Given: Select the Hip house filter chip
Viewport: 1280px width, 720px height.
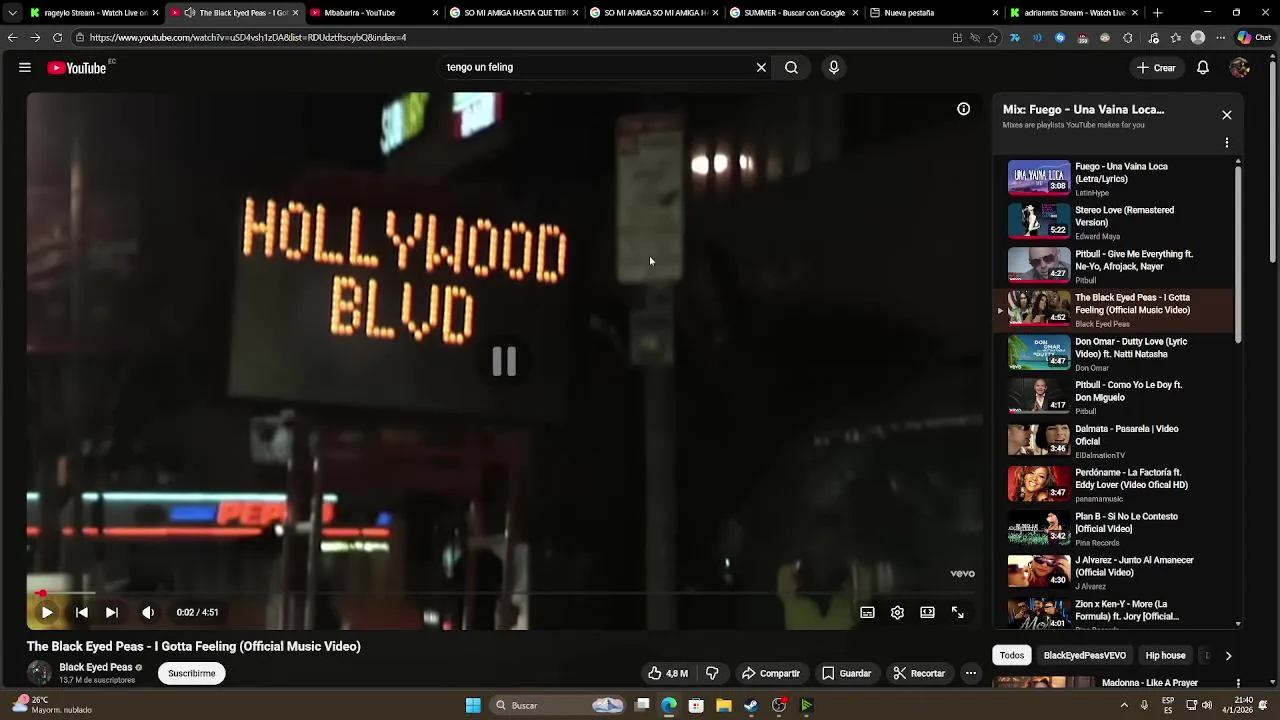Looking at the screenshot, I should click(1166, 656).
